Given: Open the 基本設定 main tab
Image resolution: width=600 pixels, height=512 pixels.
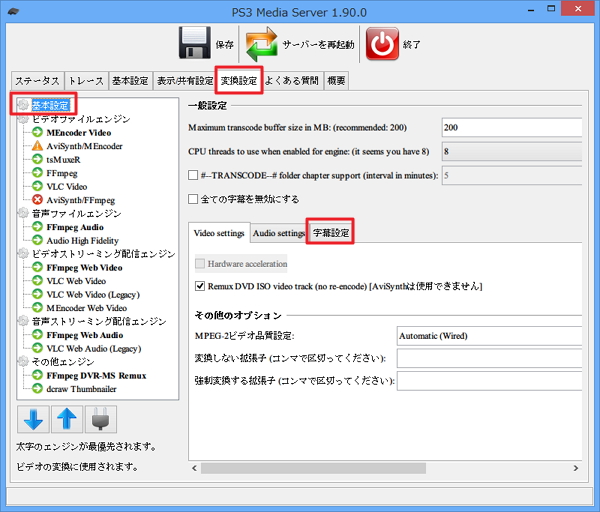Looking at the screenshot, I should point(130,81).
